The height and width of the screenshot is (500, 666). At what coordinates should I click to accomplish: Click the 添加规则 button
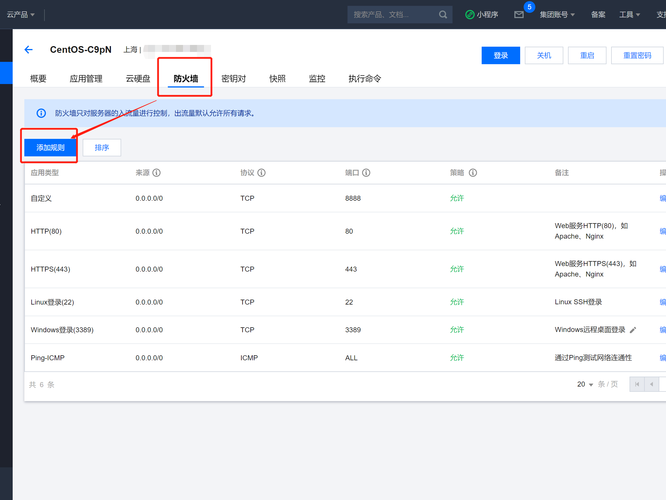click(50, 147)
